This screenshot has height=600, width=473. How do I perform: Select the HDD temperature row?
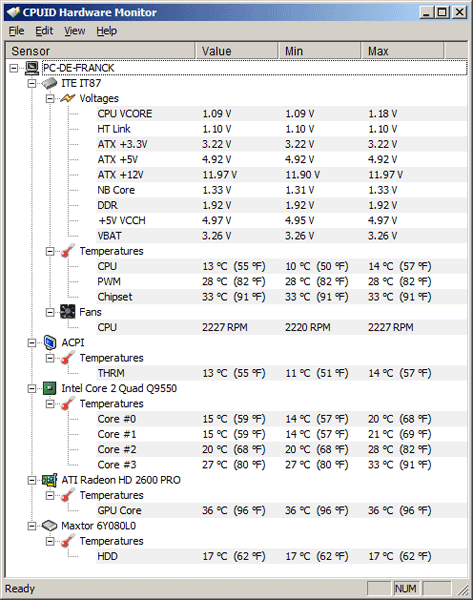click(x=281, y=556)
